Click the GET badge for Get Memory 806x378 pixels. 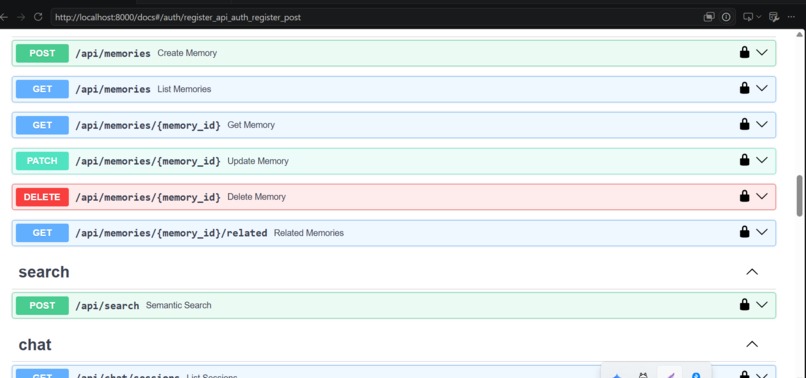42,125
